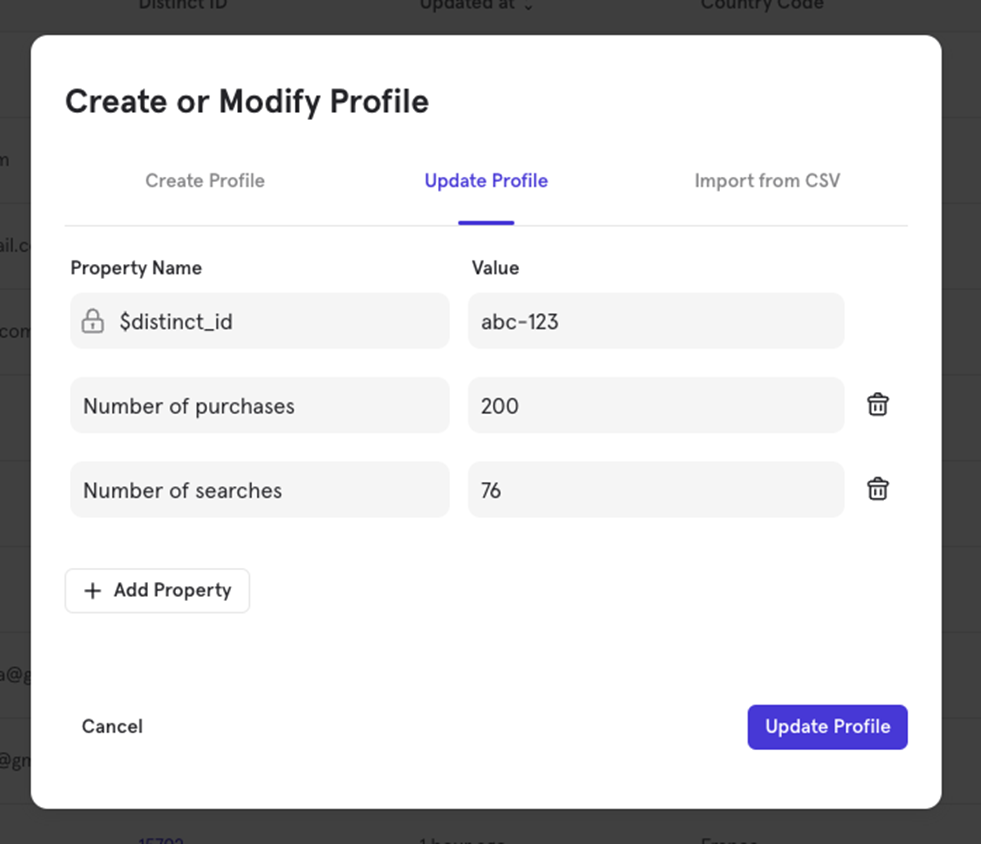Click the abc-123 value field
Screen dimensions: 981x844
click(x=655, y=321)
